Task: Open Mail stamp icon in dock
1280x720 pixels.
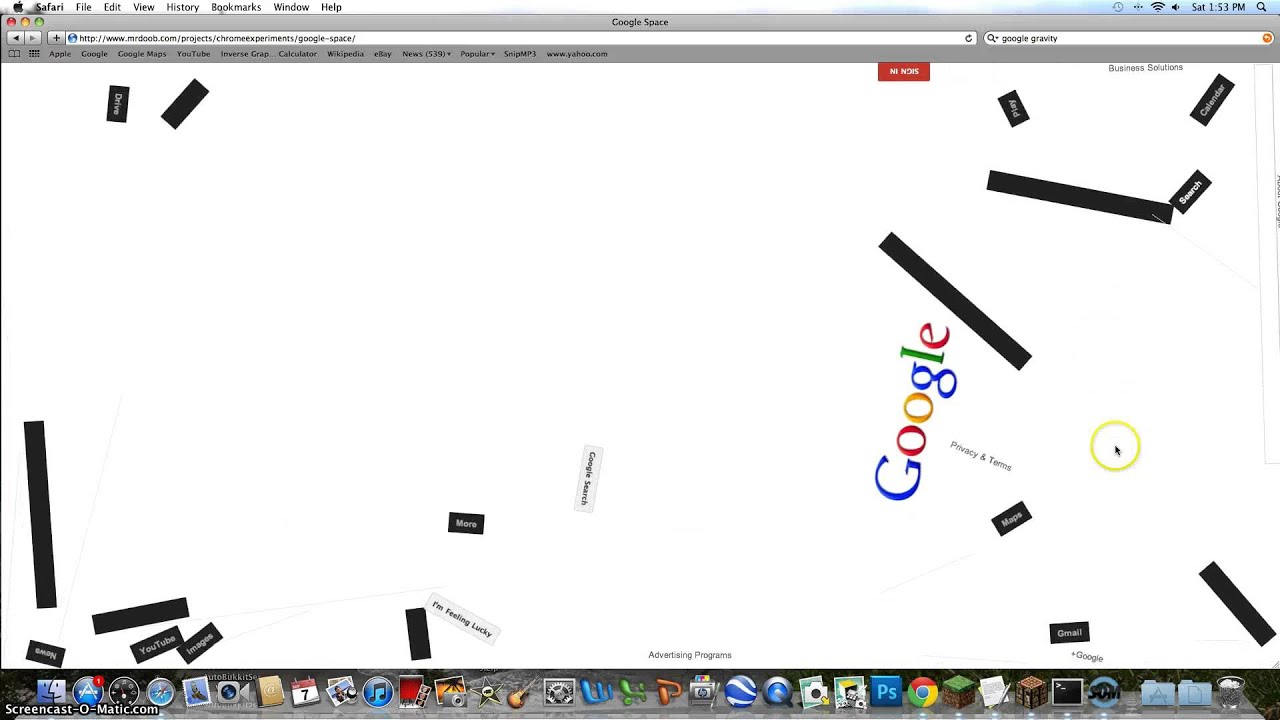Action: pyautogui.click(x=196, y=691)
